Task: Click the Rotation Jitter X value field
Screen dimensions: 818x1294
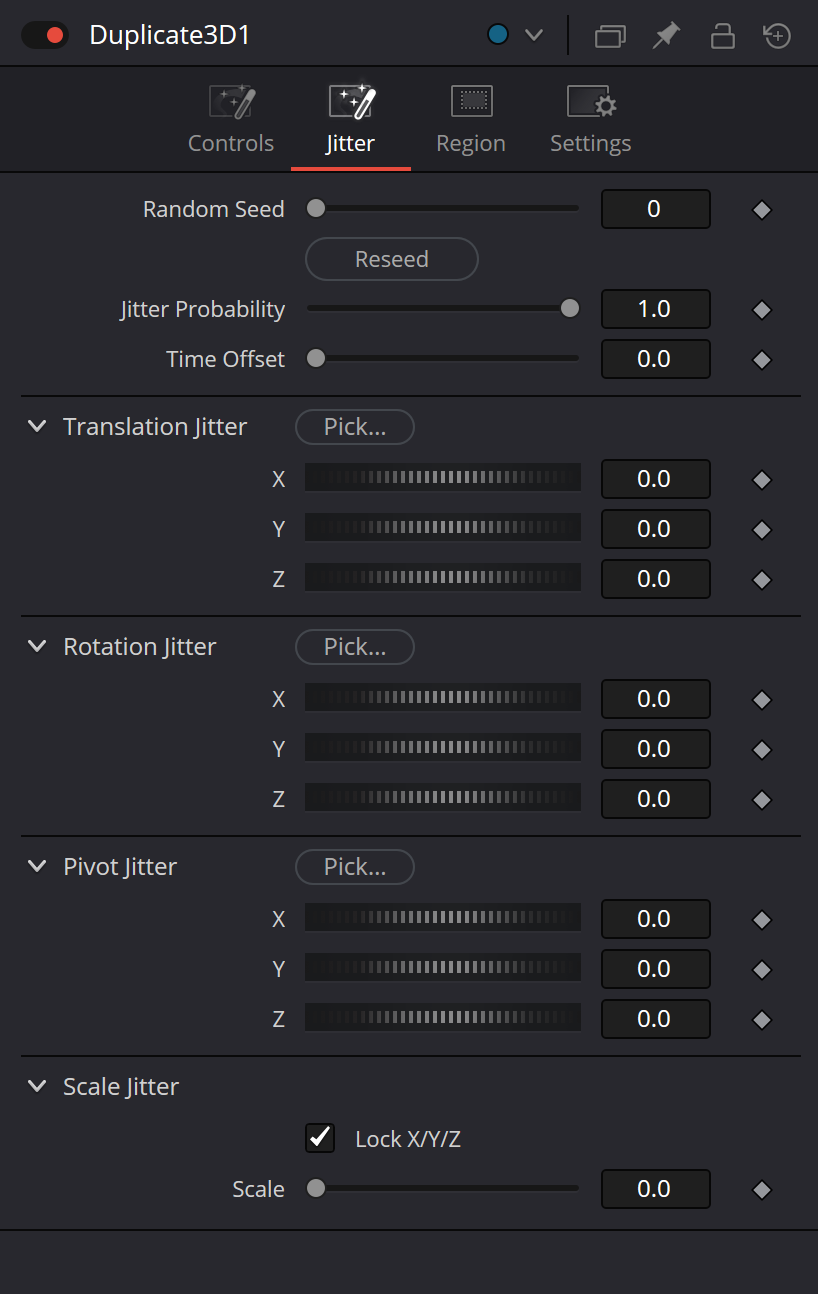Action: point(656,699)
